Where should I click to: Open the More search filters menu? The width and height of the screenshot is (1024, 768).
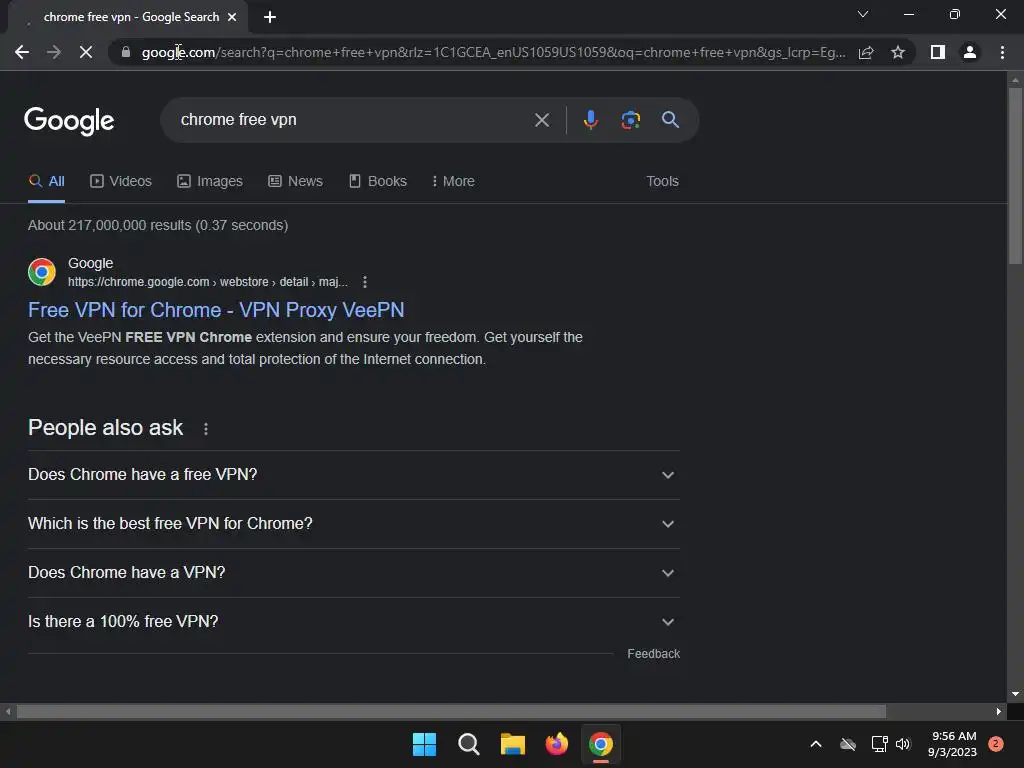(x=453, y=182)
